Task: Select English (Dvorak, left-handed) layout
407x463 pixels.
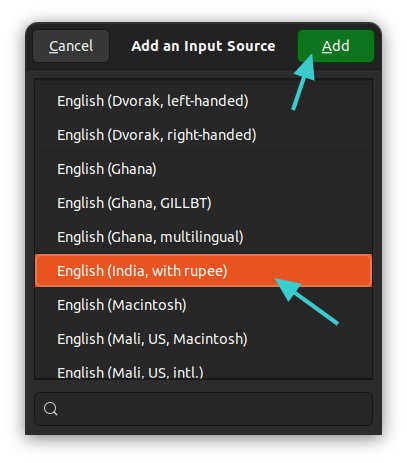Action: [203, 101]
